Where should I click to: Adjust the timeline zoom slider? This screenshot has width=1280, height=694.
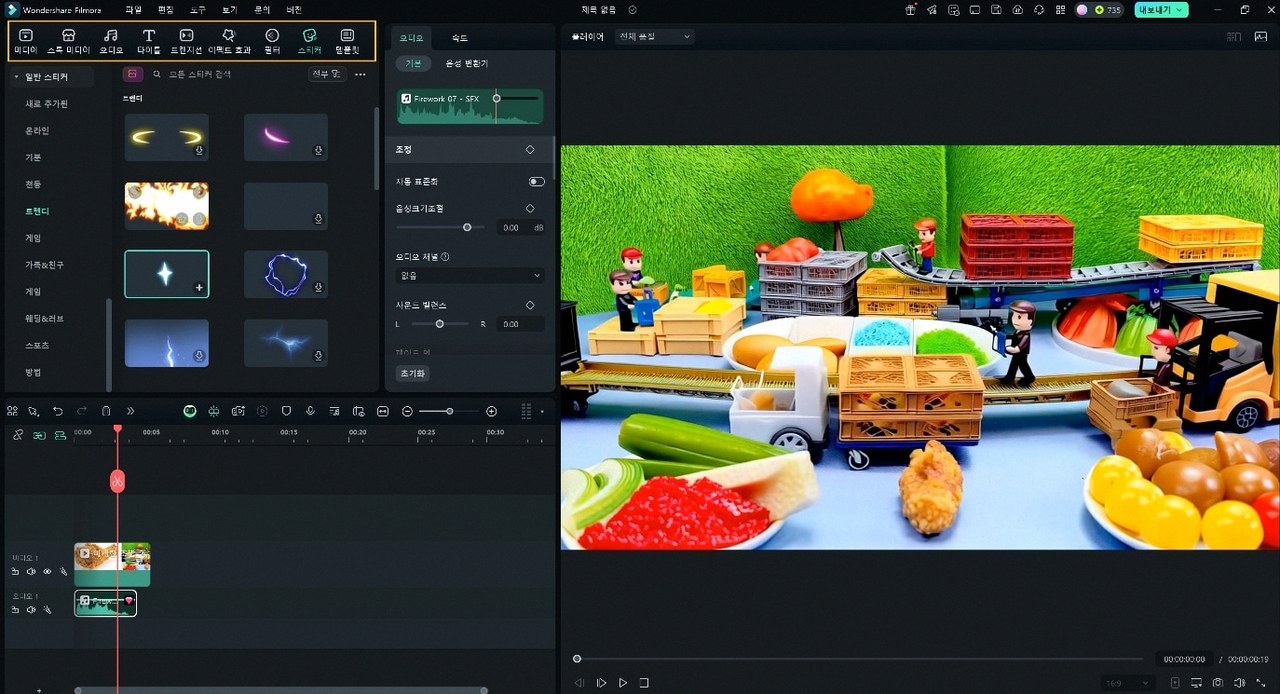[x=449, y=411]
